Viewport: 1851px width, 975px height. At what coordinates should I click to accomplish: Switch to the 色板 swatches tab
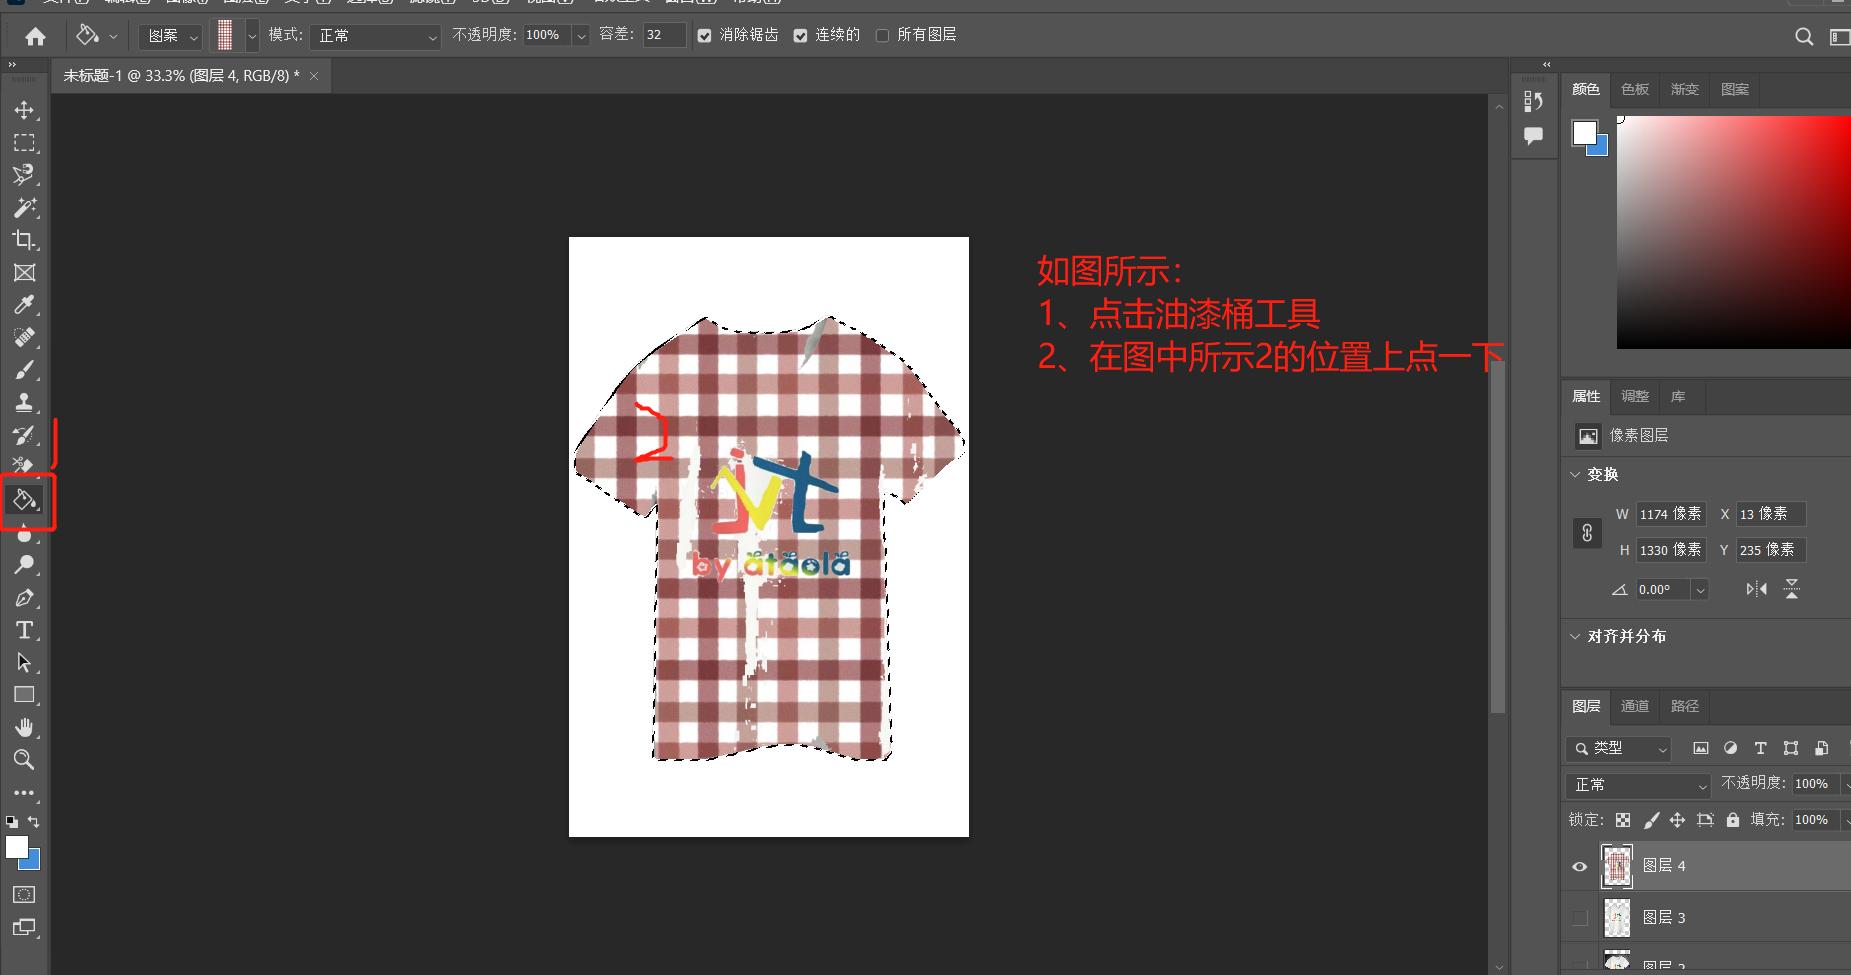1635,90
